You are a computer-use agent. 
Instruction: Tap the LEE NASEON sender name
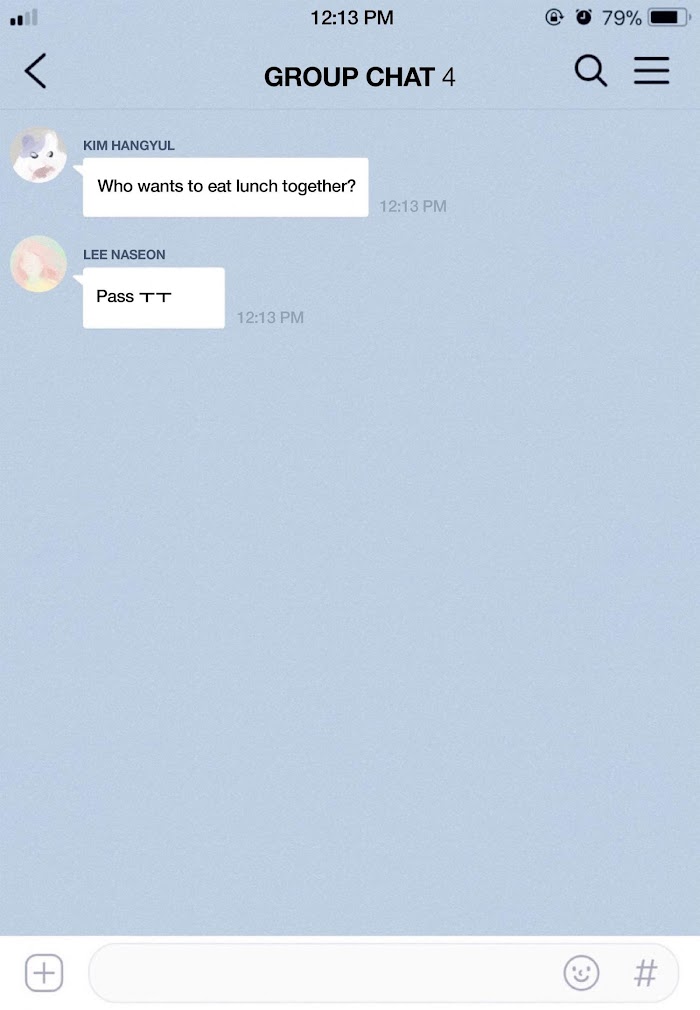pyautogui.click(x=124, y=254)
